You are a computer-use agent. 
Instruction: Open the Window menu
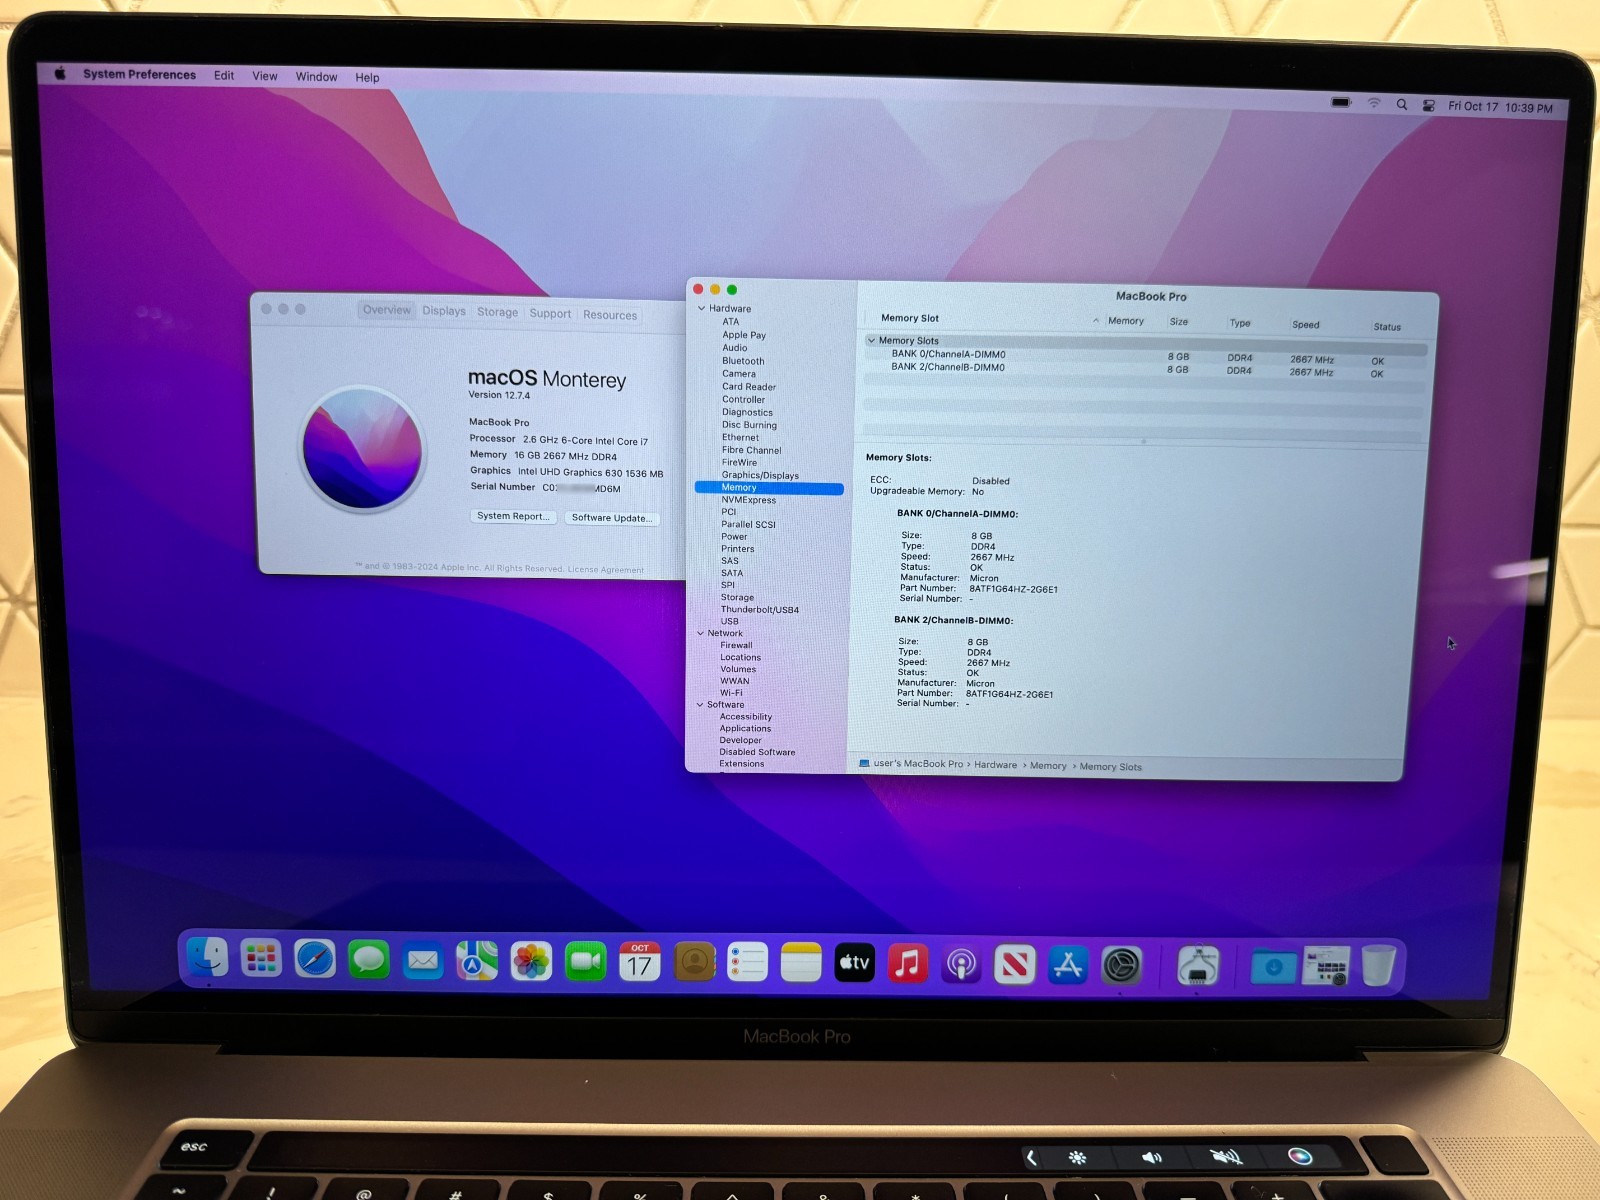click(x=316, y=77)
